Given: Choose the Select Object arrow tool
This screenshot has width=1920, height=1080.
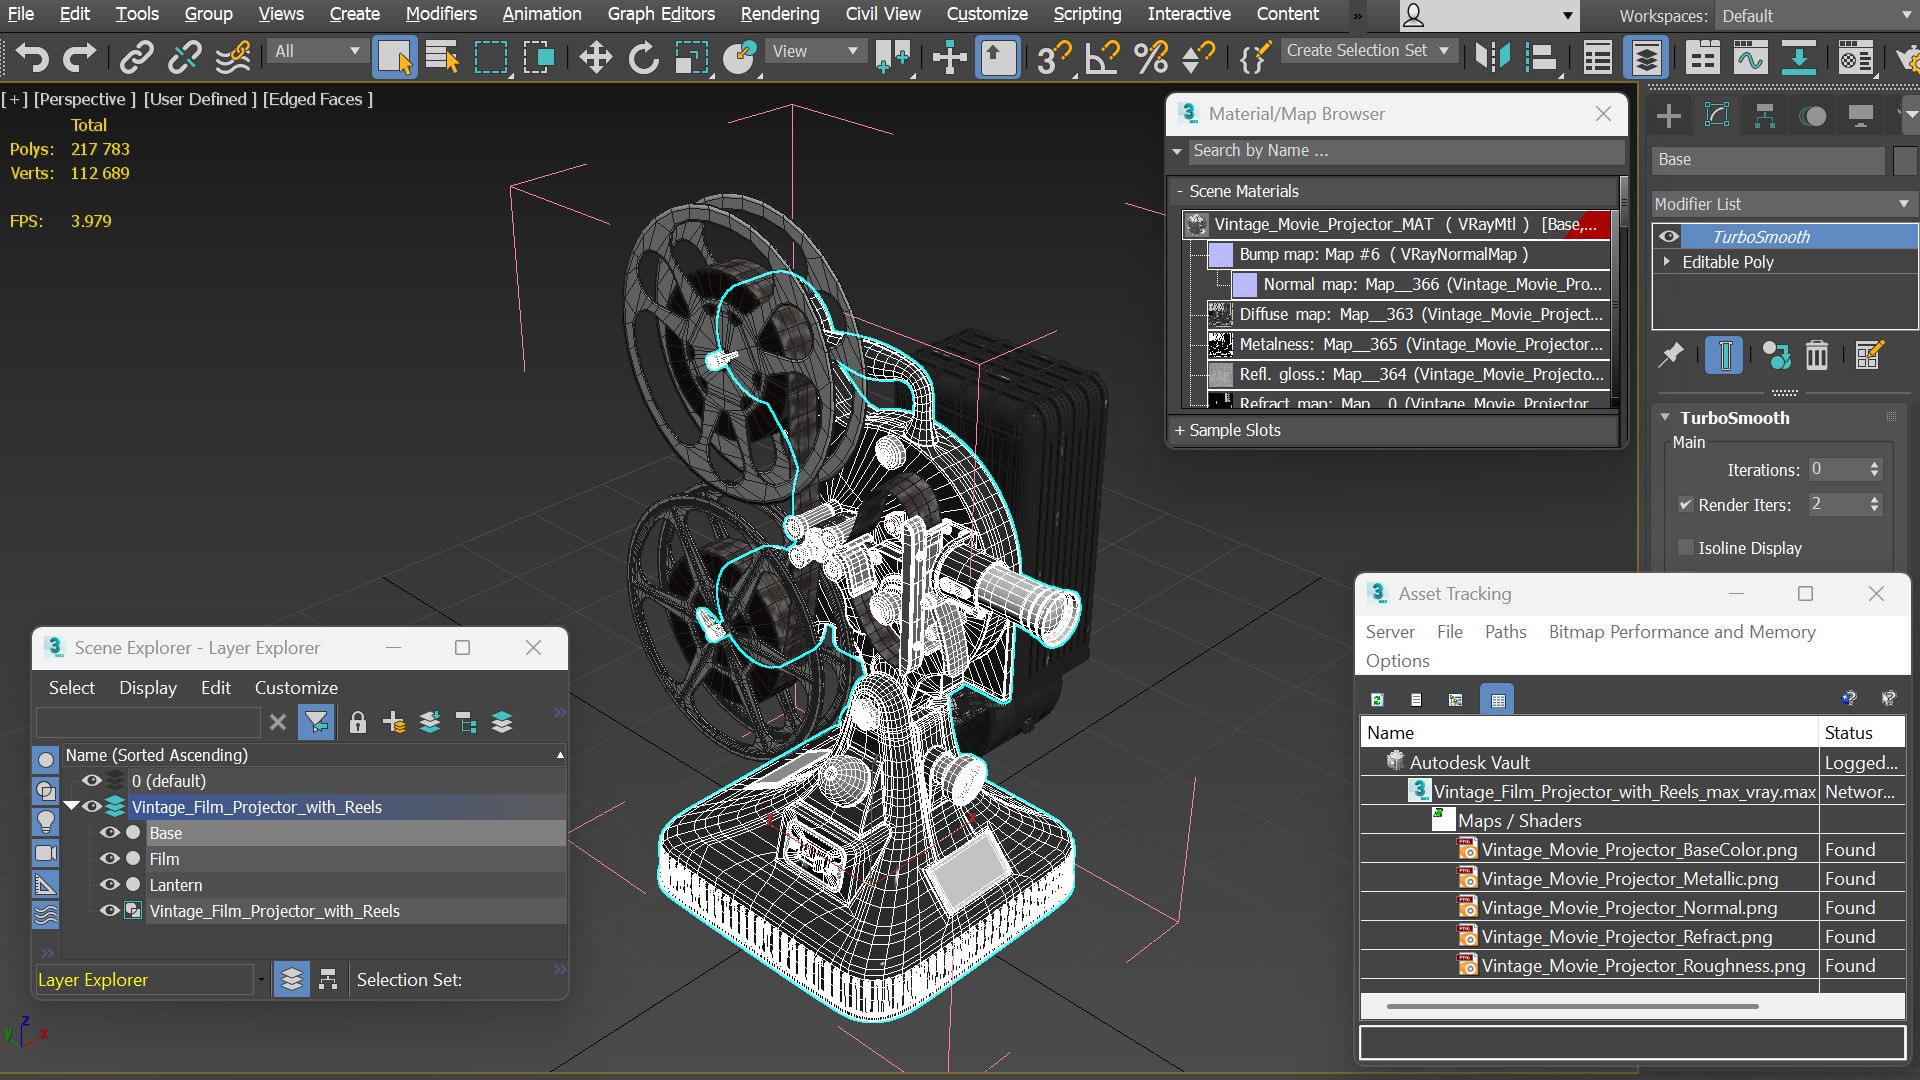Looking at the screenshot, I should (394, 57).
